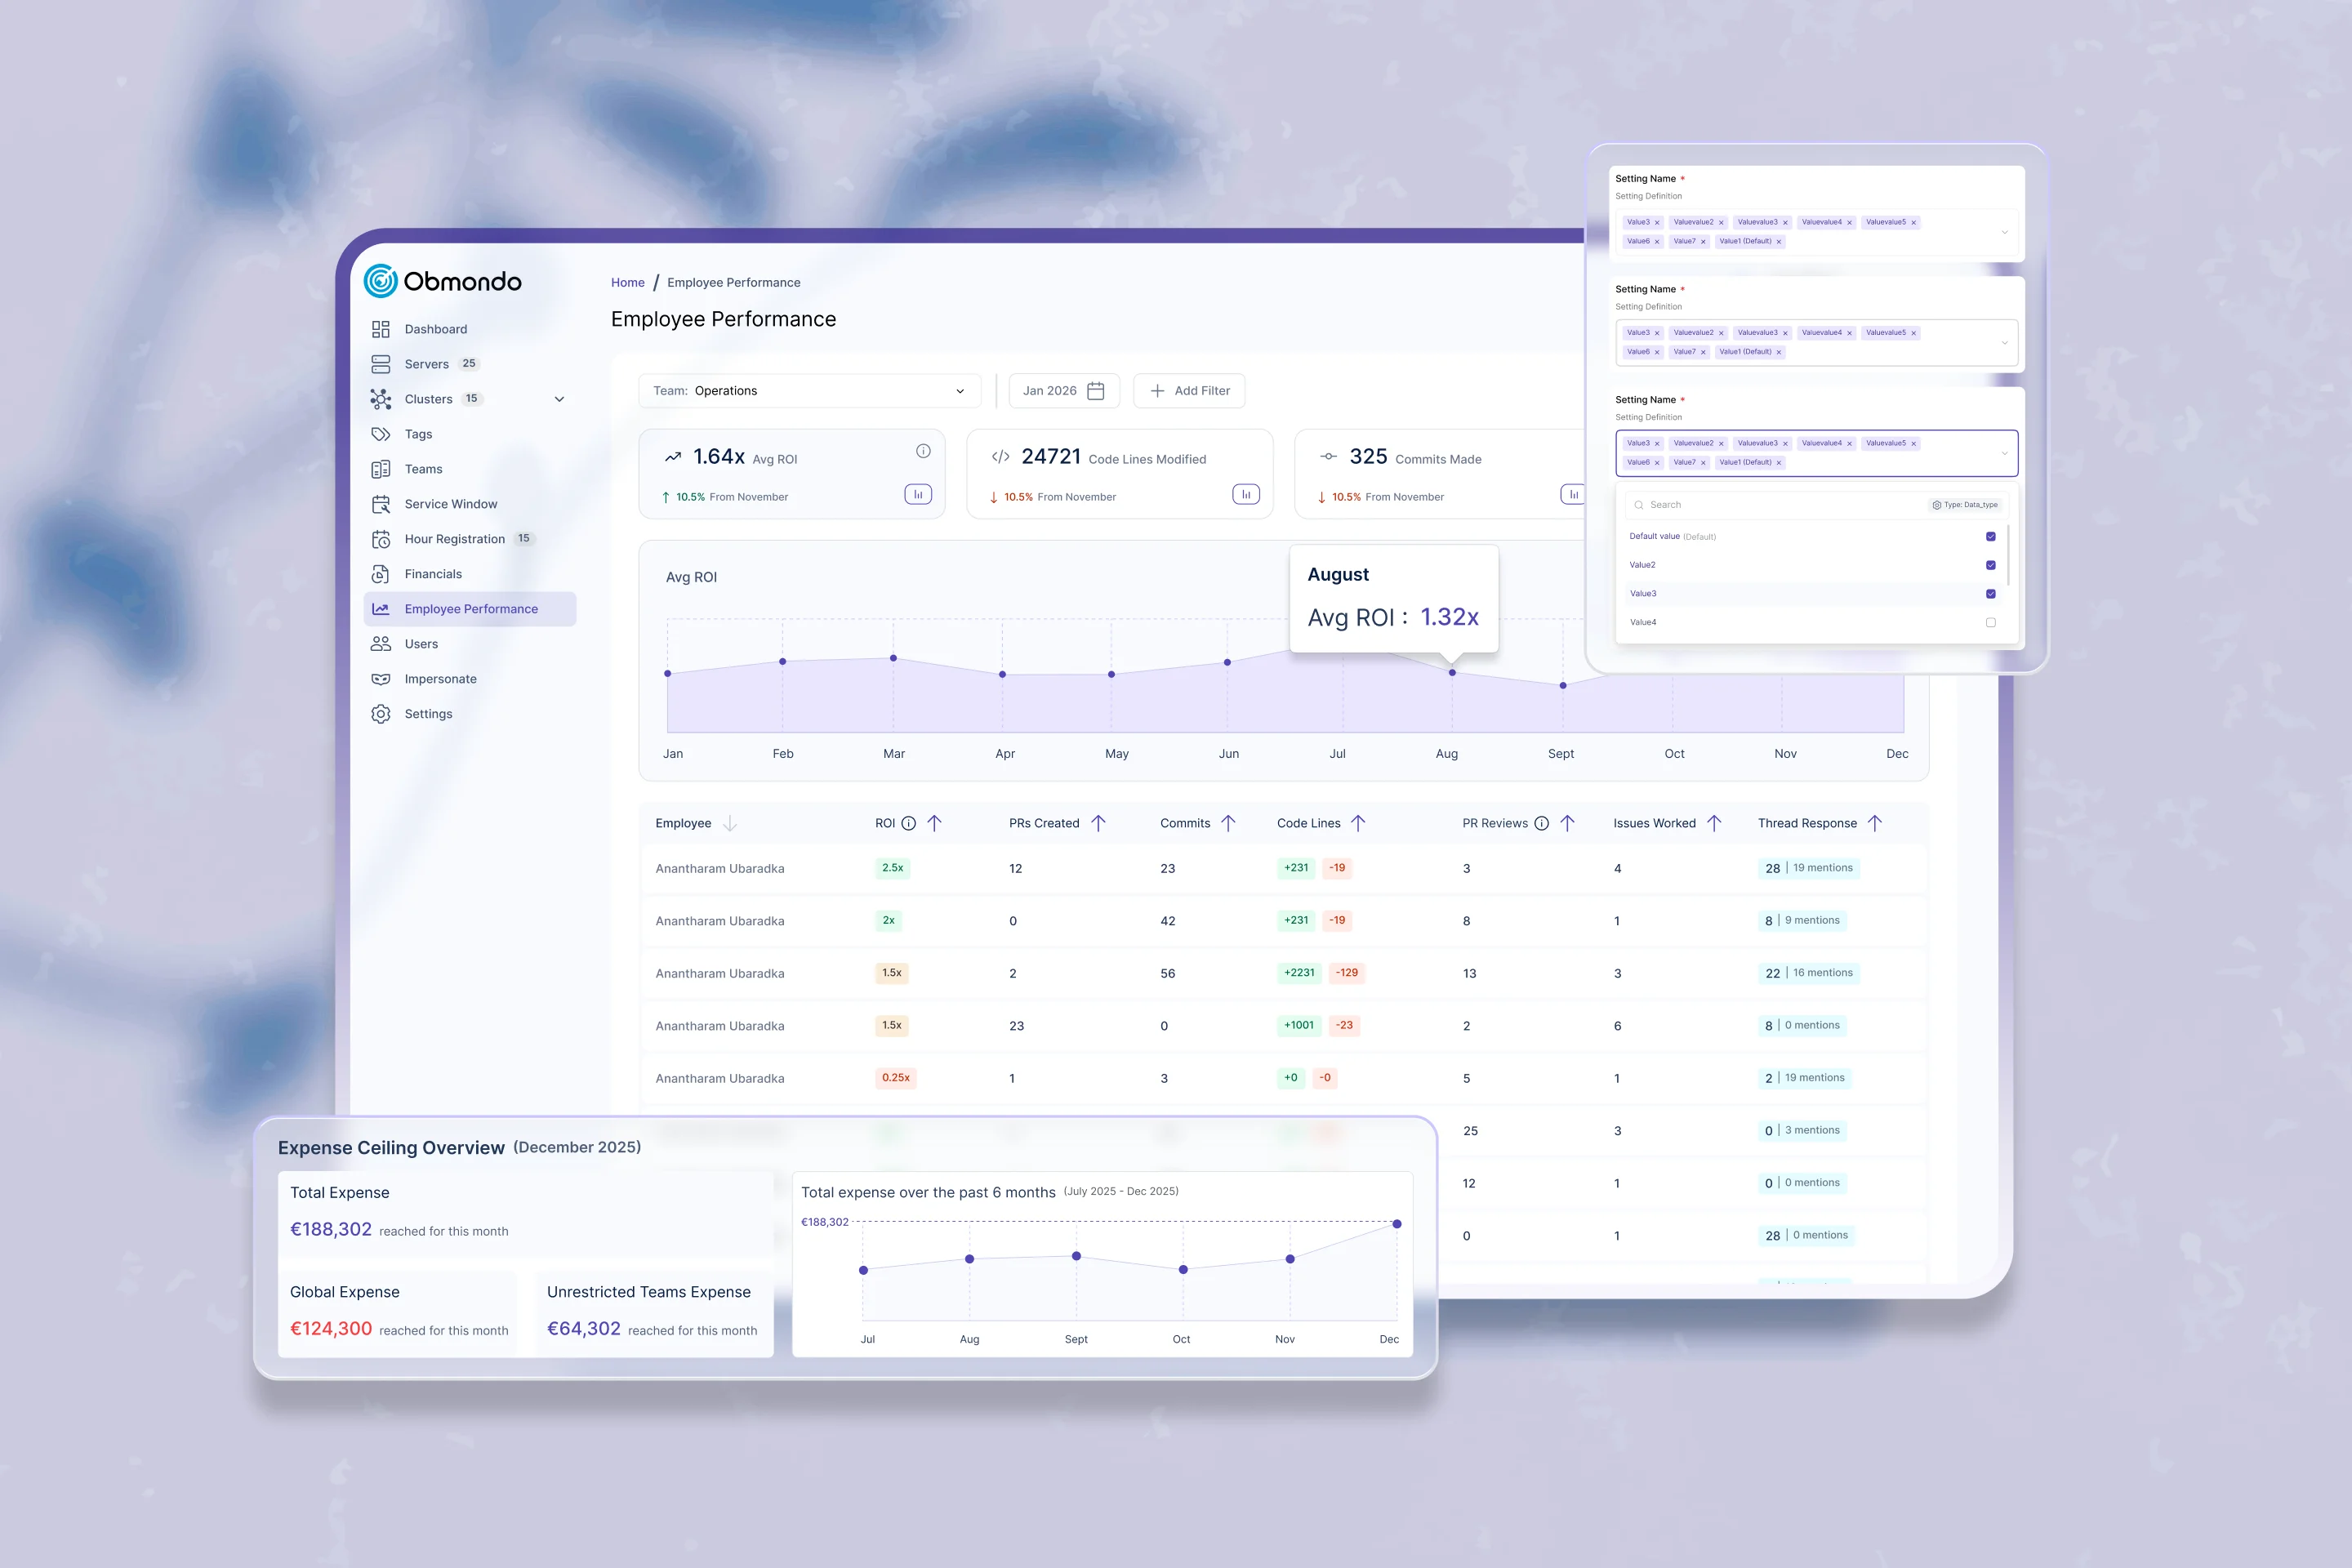
Task: Click the Home breadcrumb link
Action: click(x=627, y=283)
